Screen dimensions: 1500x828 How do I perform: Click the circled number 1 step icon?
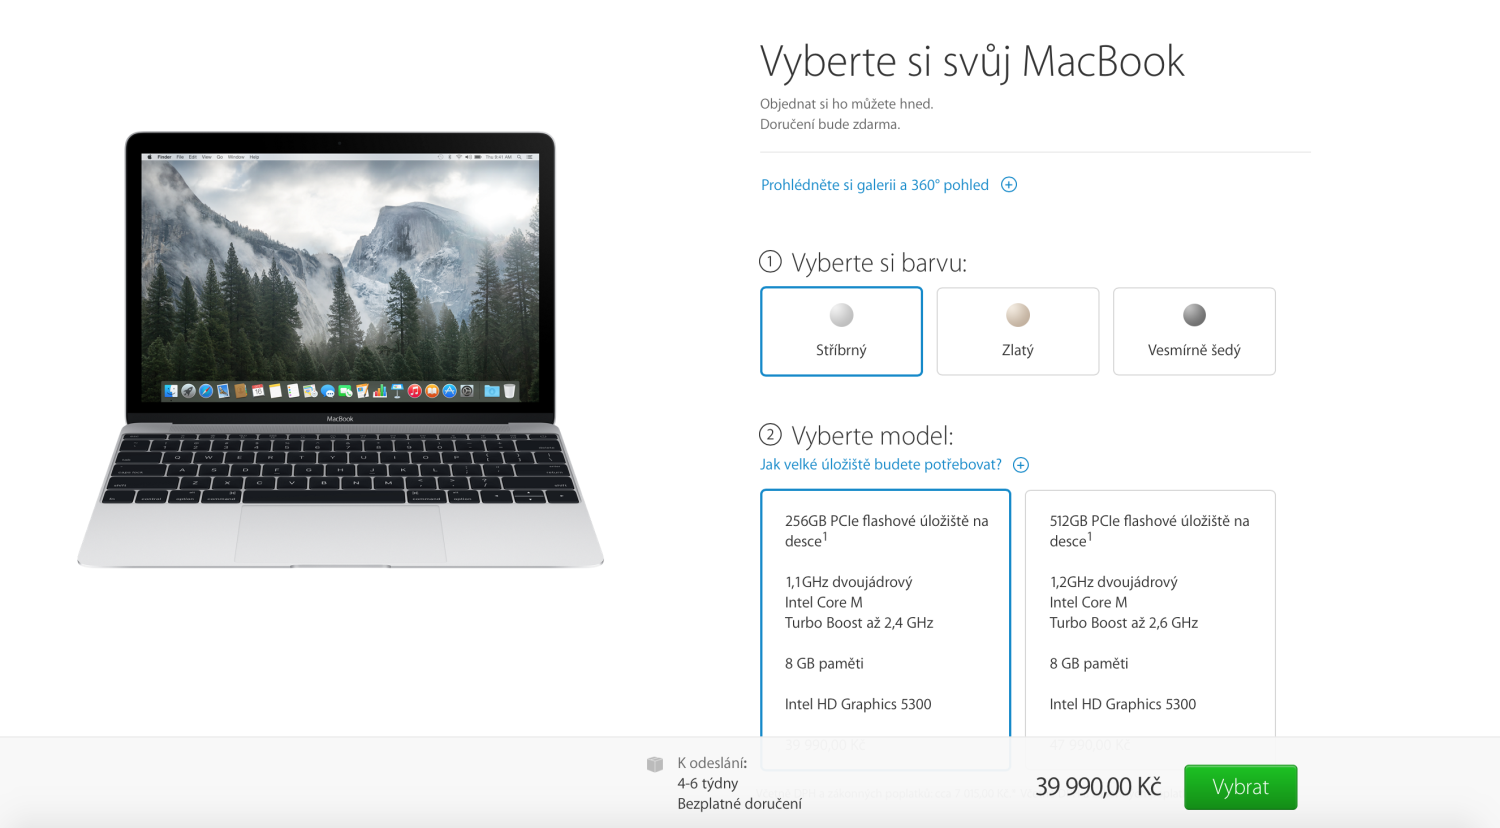point(770,262)
